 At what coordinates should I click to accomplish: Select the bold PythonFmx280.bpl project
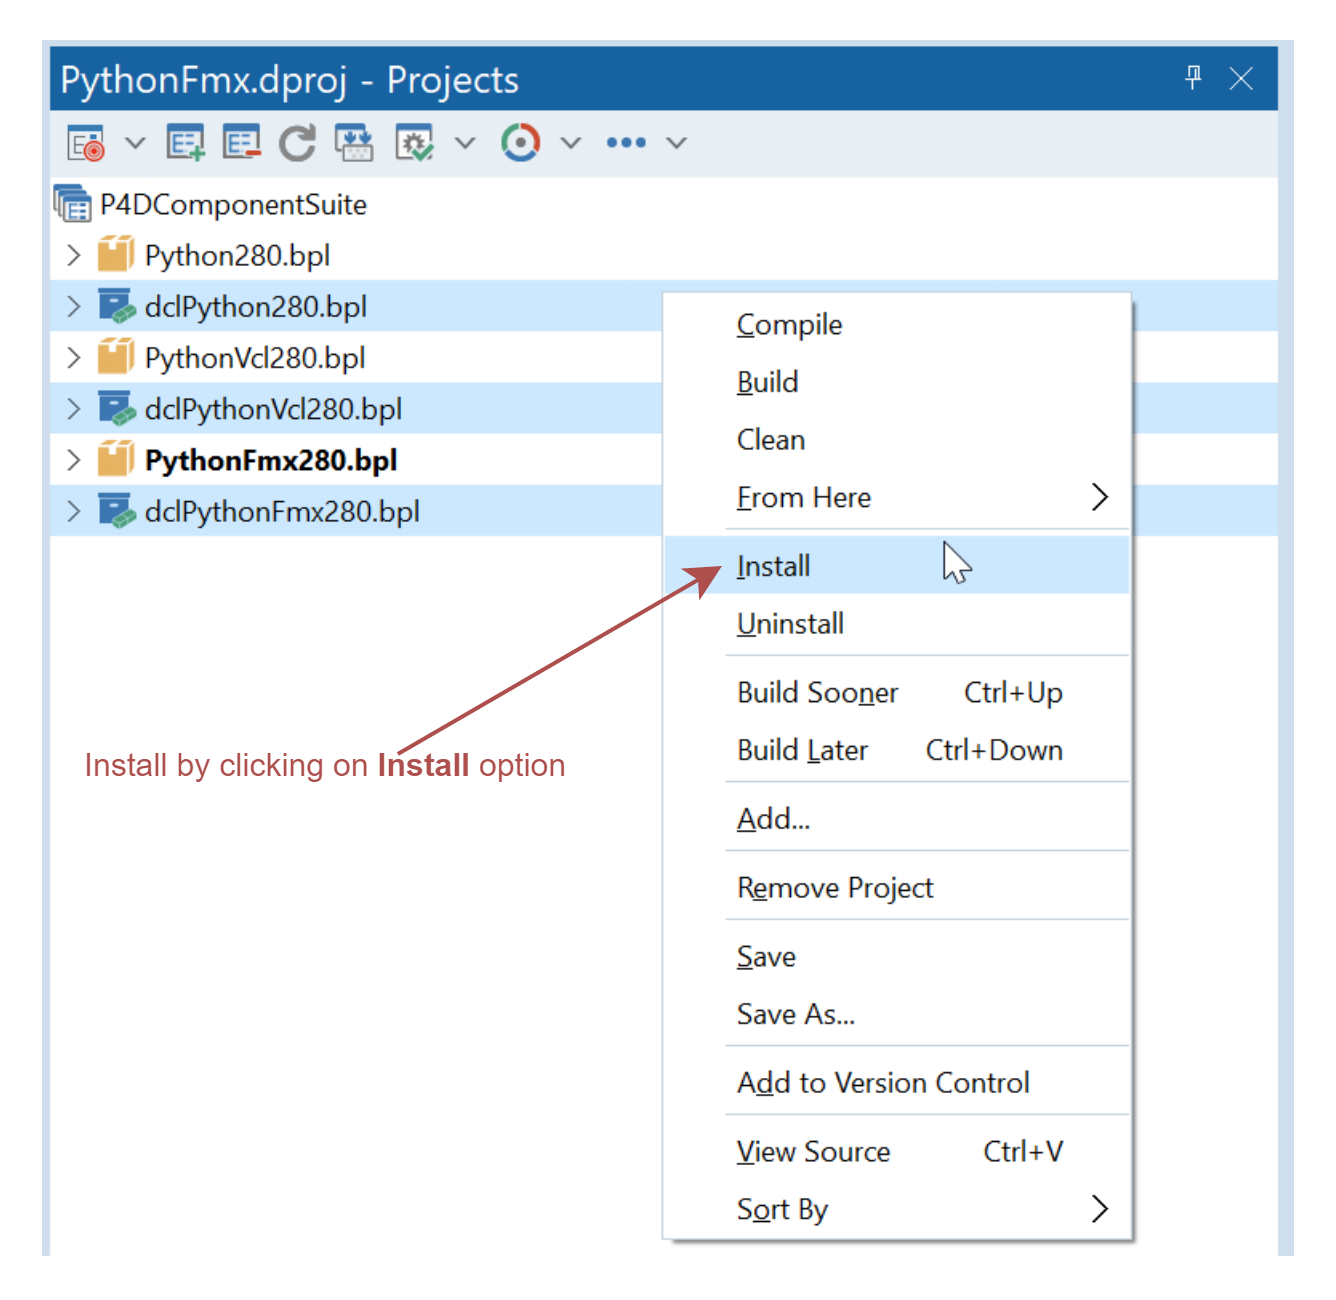pos(271,461)
